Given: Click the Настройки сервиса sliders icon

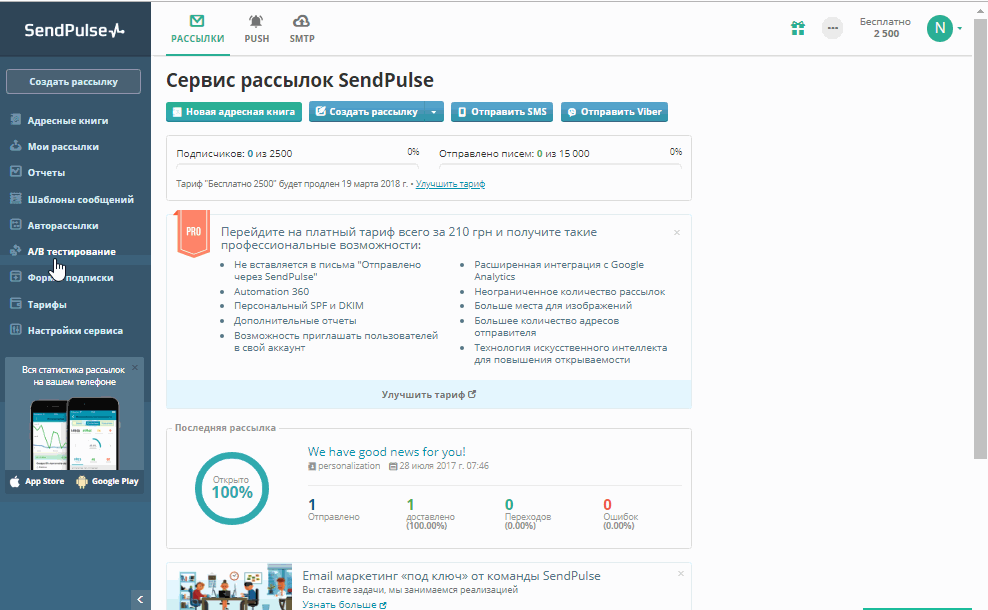Looking at the screenshot, I should 16,329.
